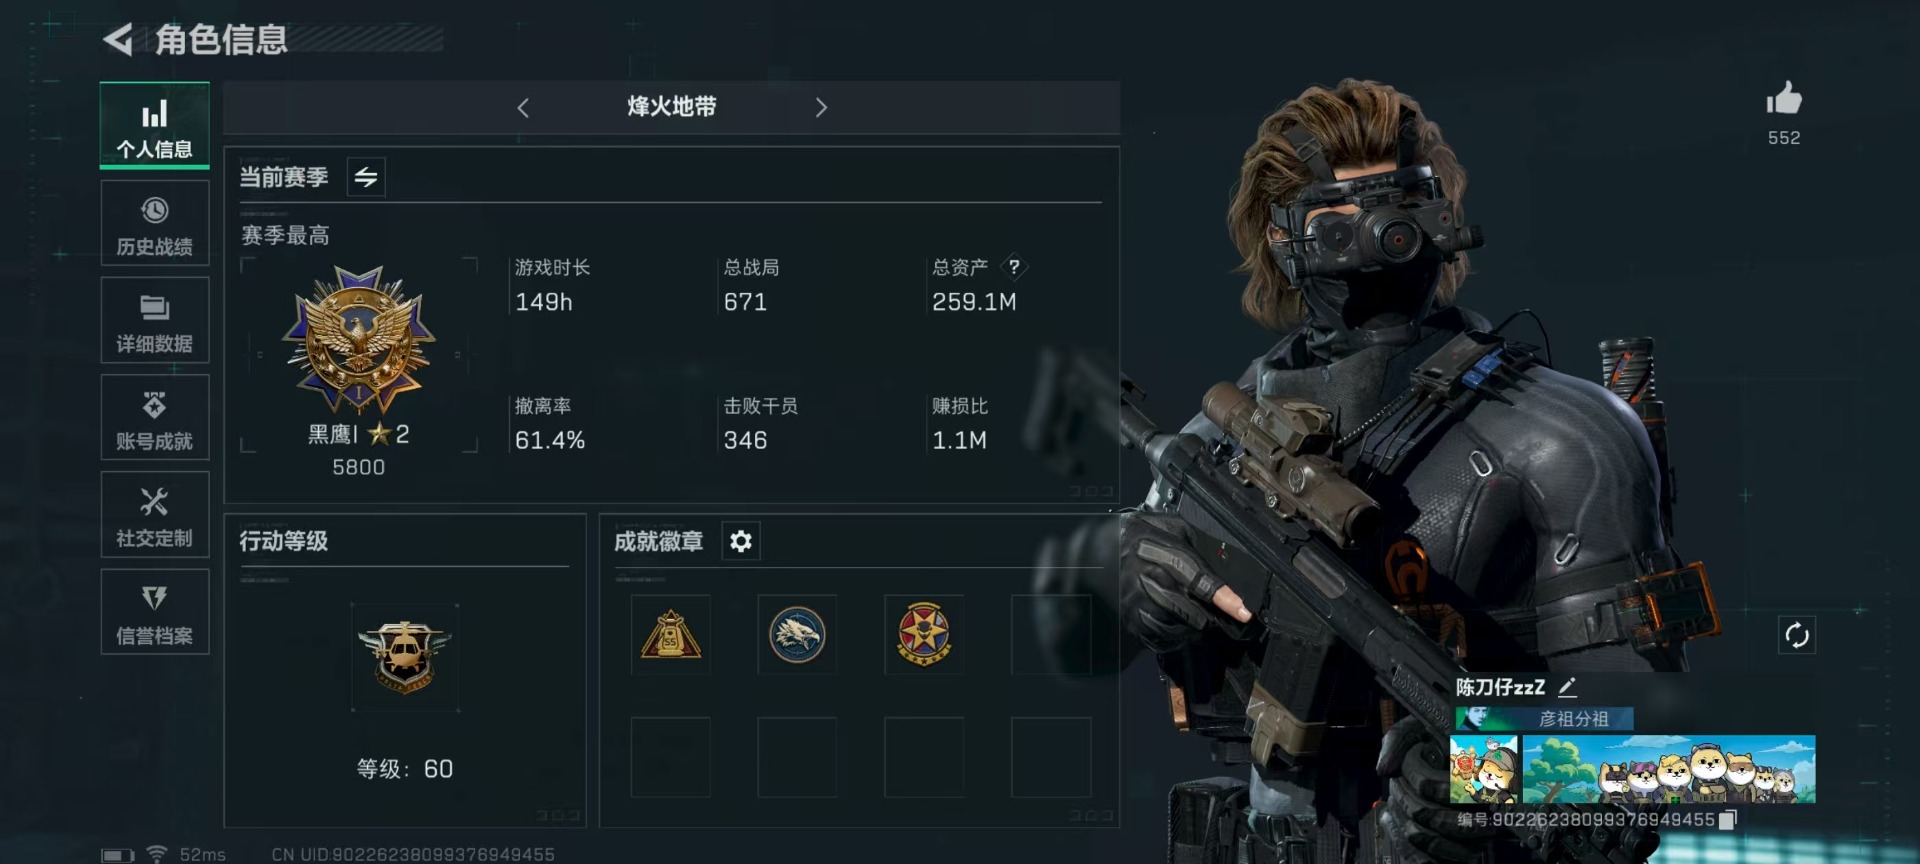
Task: Open the 详细数据 tab
Action: [155, 321]
